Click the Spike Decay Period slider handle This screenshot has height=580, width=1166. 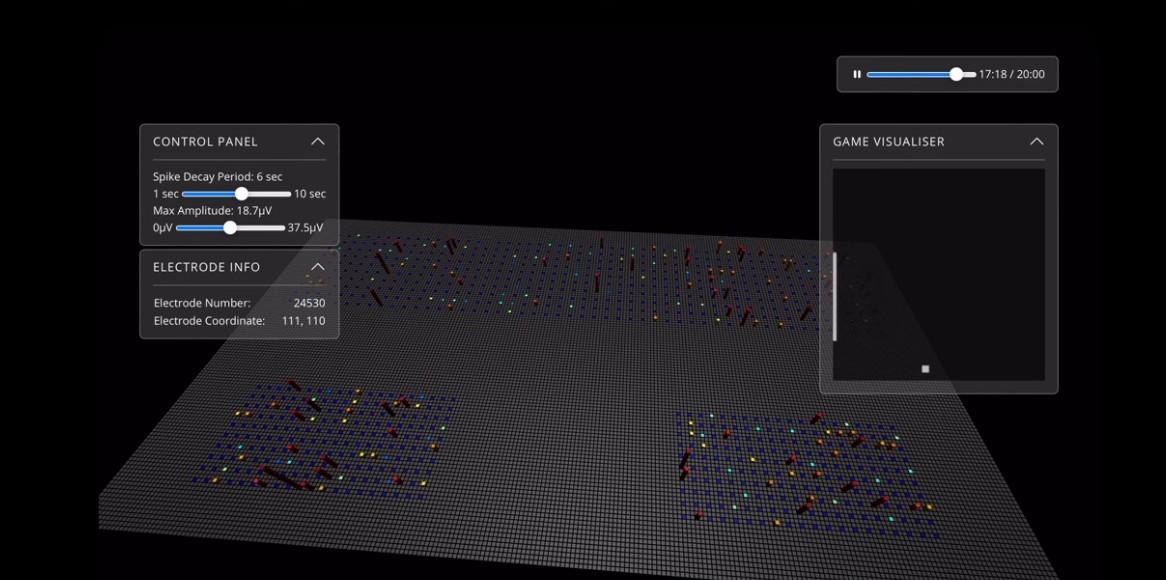(x=241, y=194)
